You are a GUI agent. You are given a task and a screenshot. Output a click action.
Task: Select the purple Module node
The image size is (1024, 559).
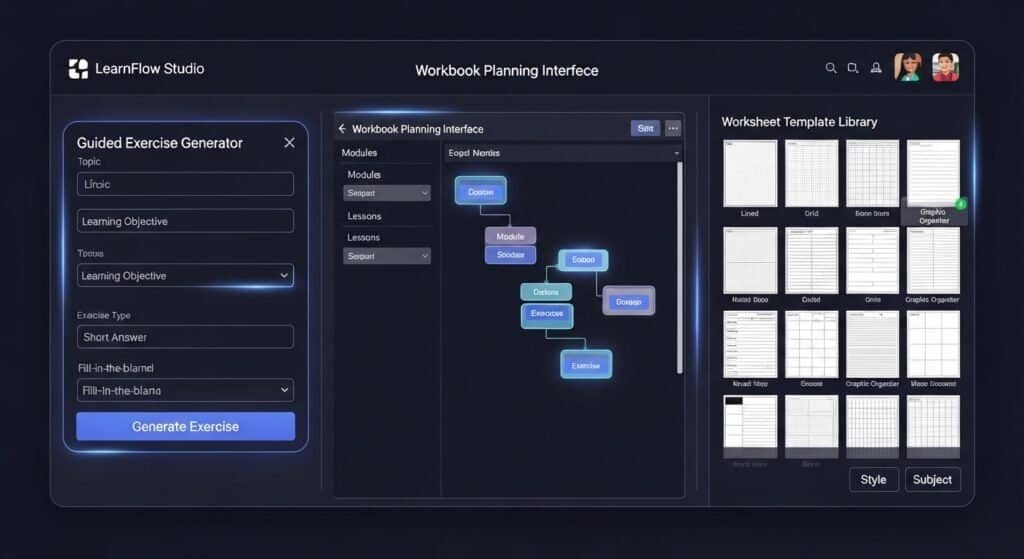pos(511,236)
